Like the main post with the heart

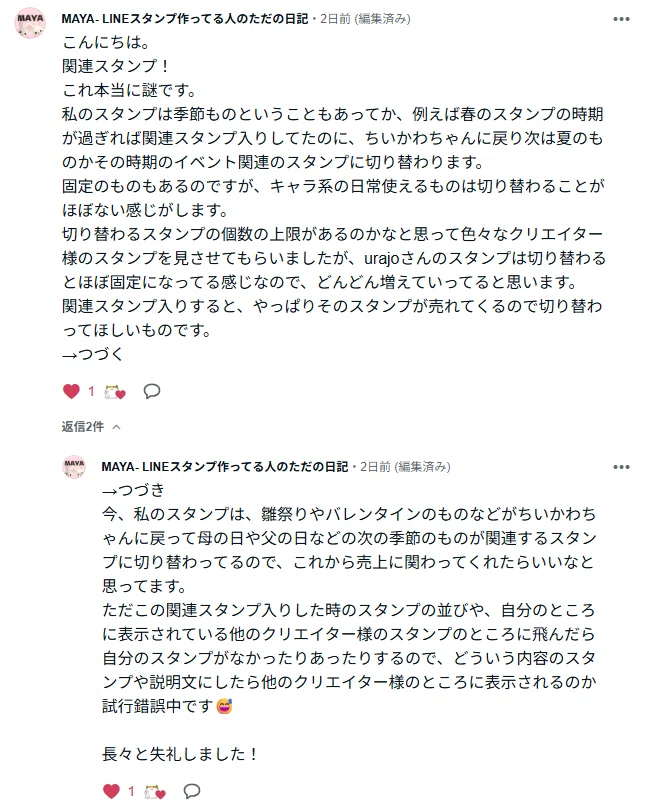pyautogui.click(x=72, y=392)
